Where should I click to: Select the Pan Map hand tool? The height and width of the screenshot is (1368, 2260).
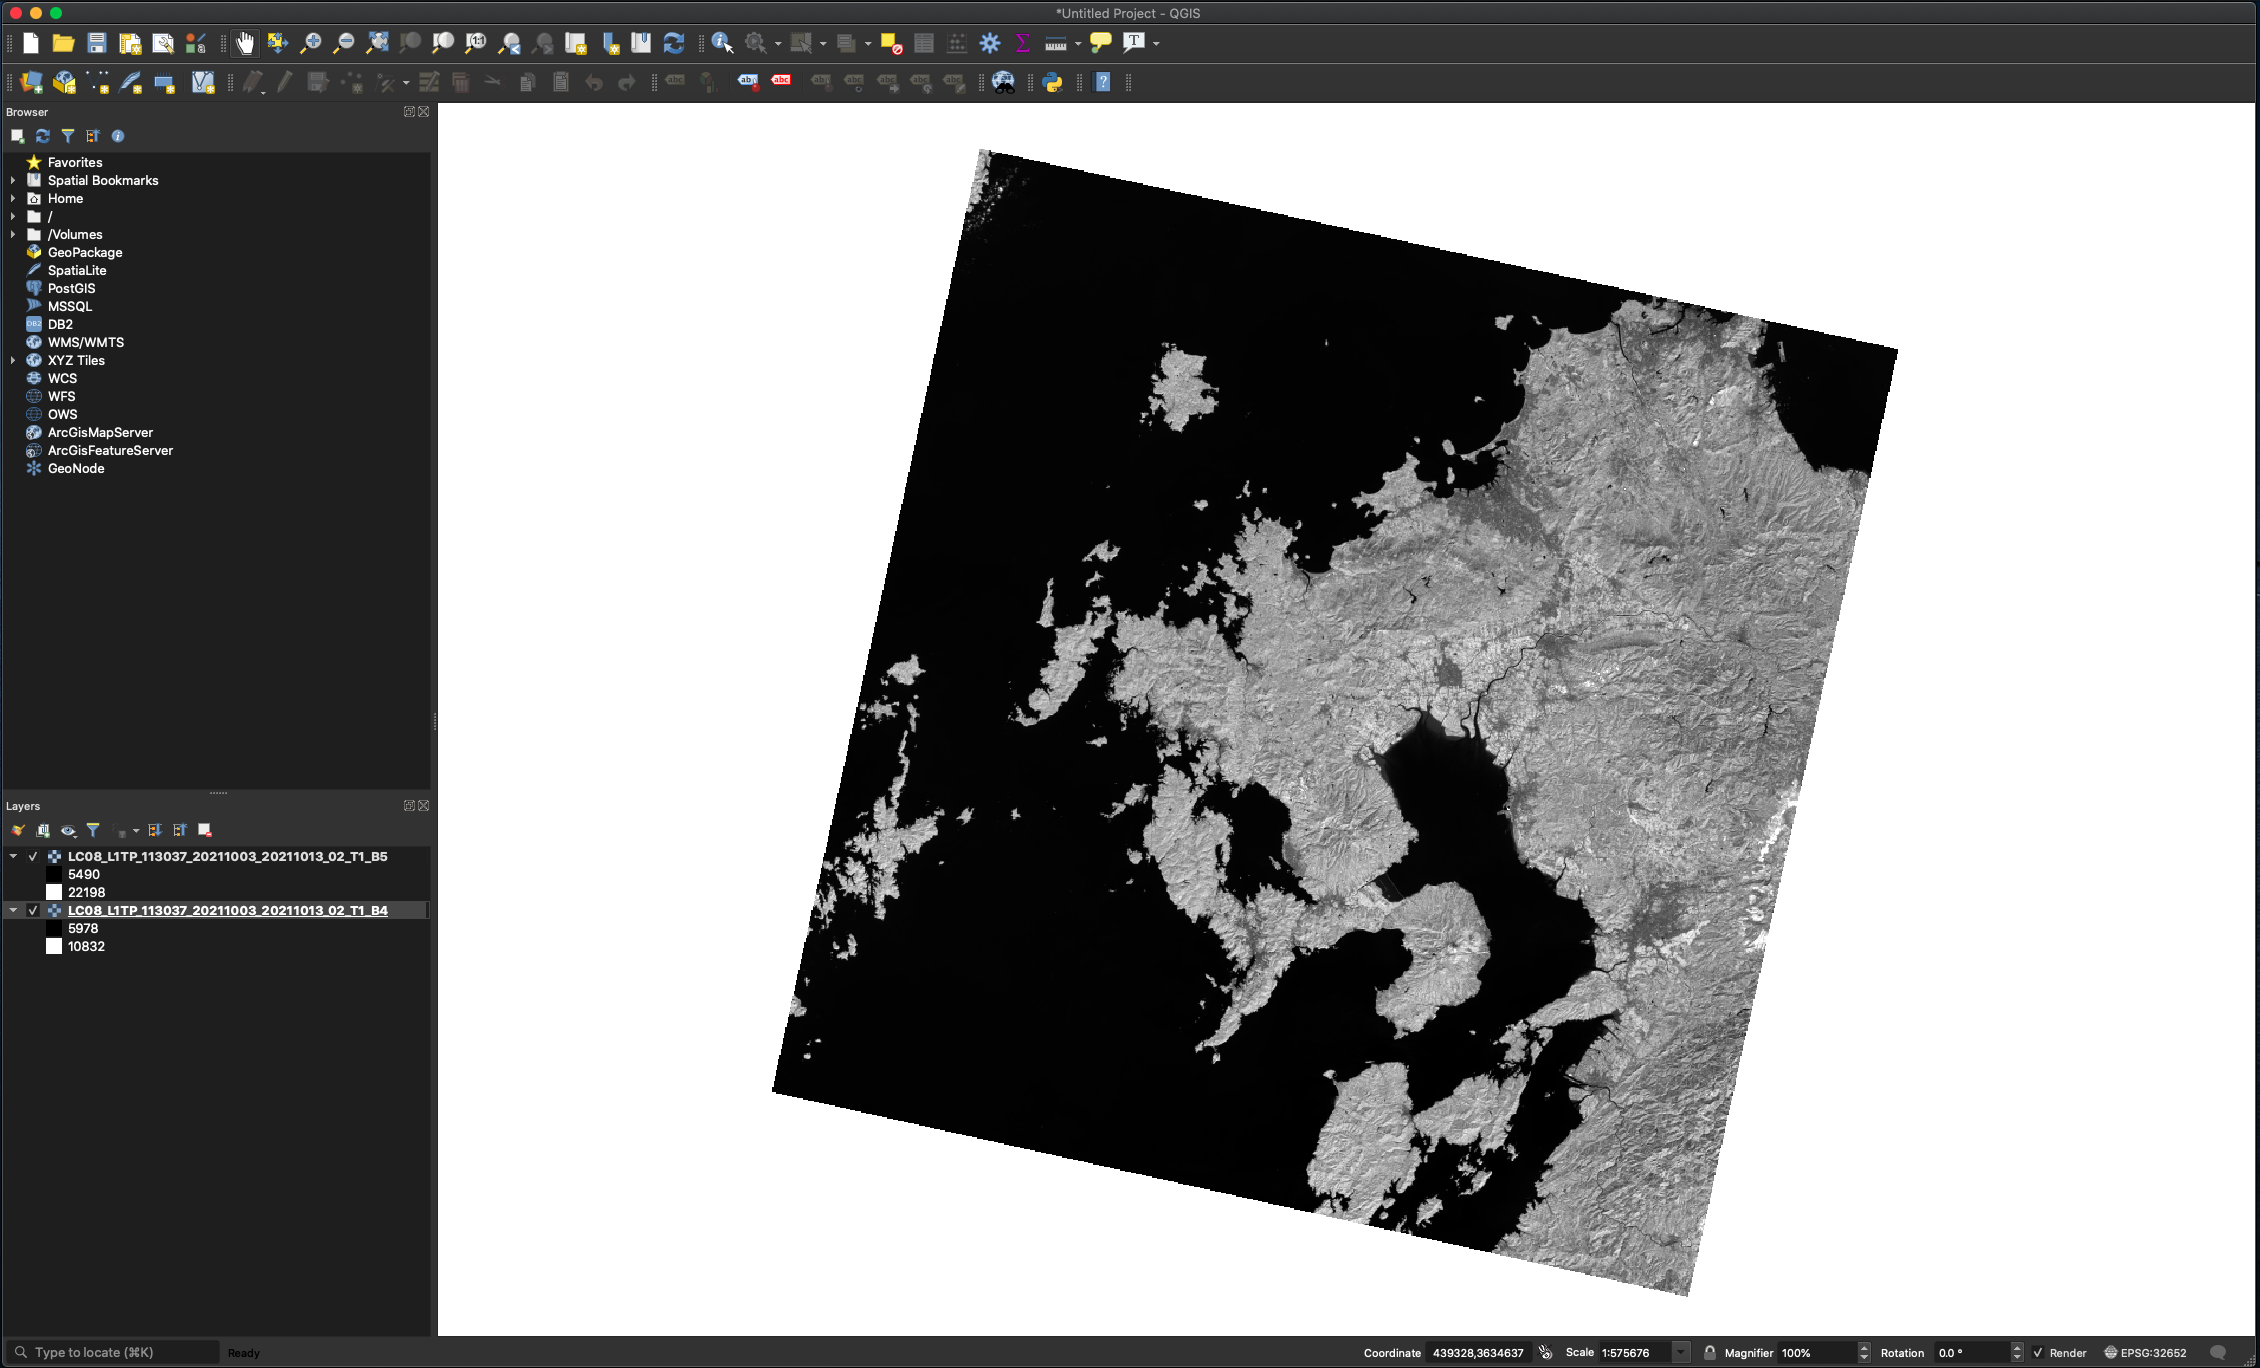click(x=245, y=43)
